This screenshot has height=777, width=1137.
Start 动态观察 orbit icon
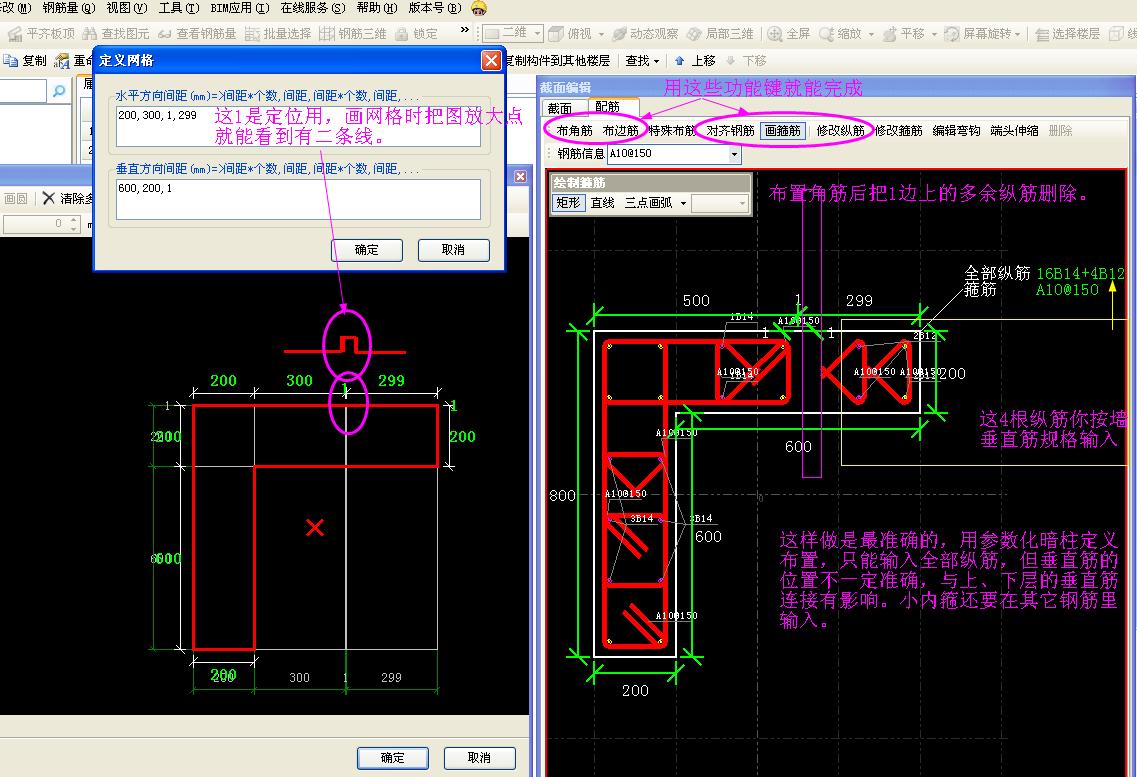click(x=619, y=33)
